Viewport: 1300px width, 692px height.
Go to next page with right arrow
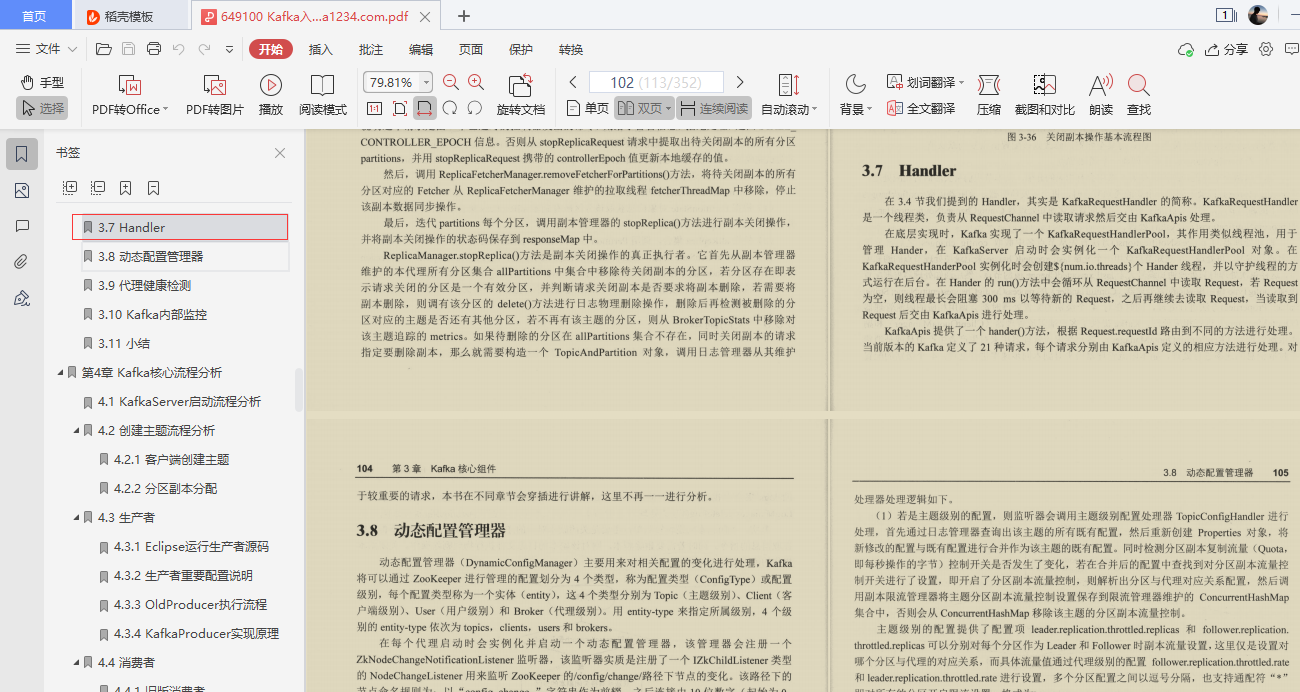[x=740, y=81]
